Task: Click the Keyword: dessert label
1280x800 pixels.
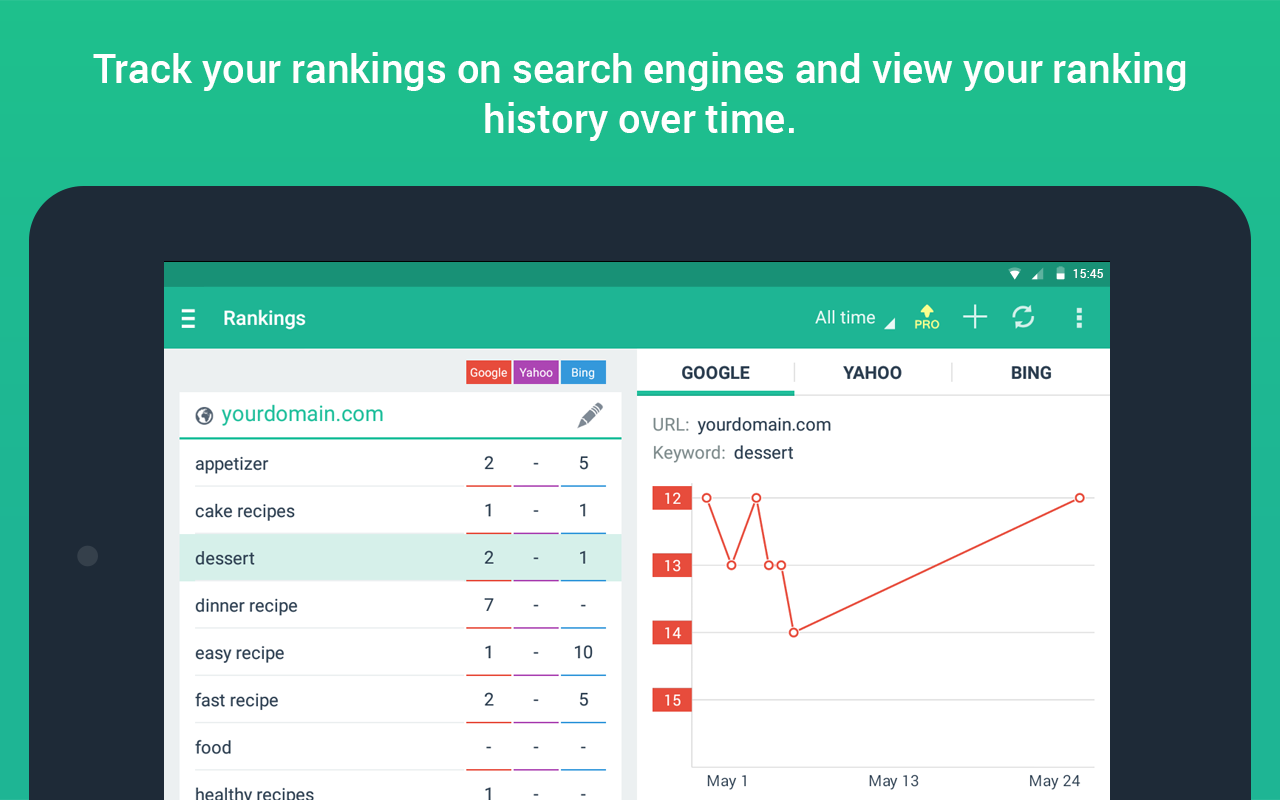Action: click(723, 453)
